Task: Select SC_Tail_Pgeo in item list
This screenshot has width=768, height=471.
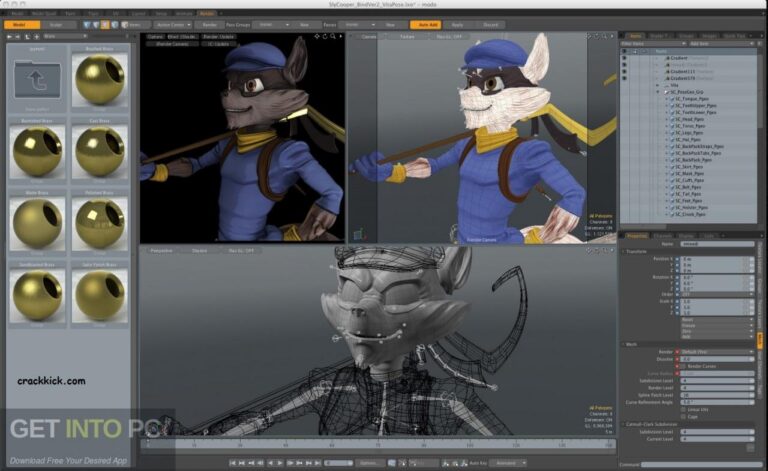Action: pyautogui.click(x=688, y=194)
